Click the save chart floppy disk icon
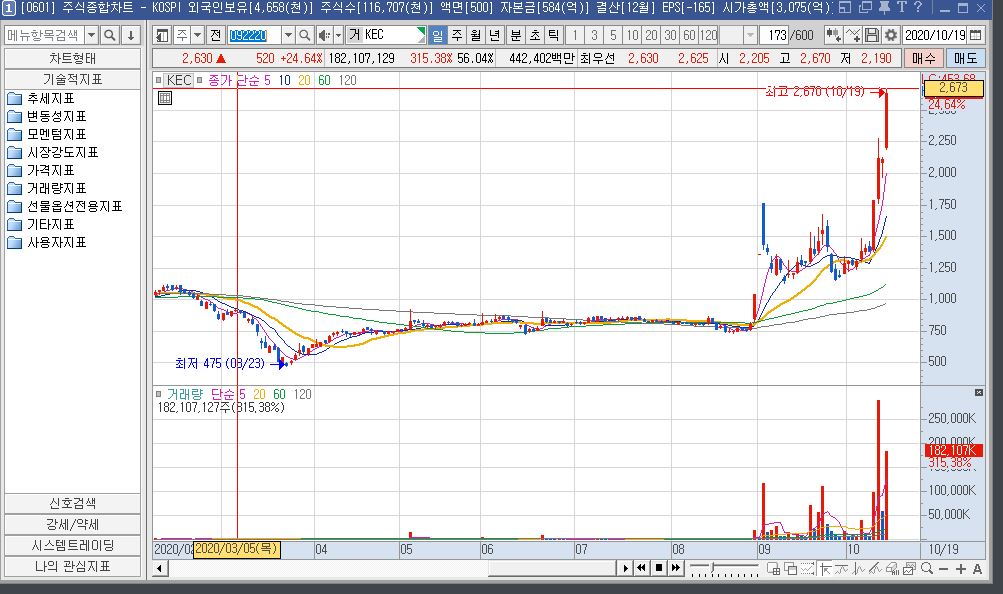 pyautogui.click(x=872, y=35)
